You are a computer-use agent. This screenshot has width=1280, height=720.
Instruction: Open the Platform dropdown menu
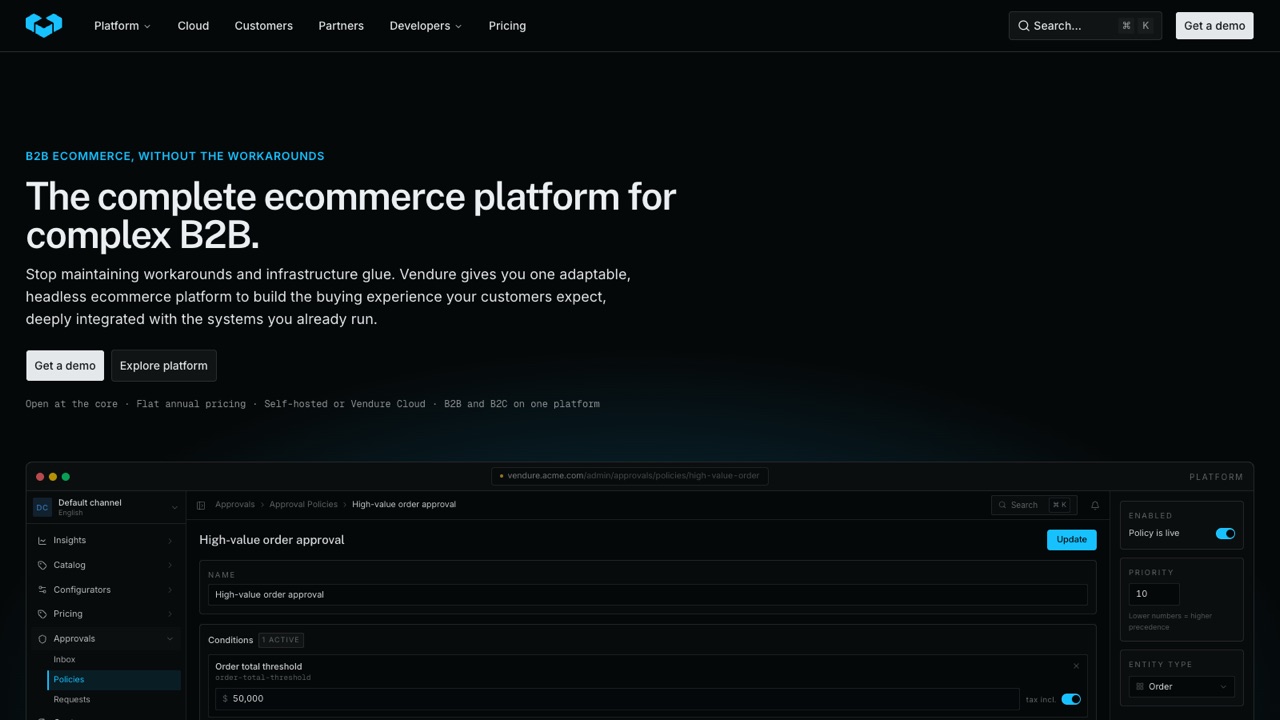point(122,26)
